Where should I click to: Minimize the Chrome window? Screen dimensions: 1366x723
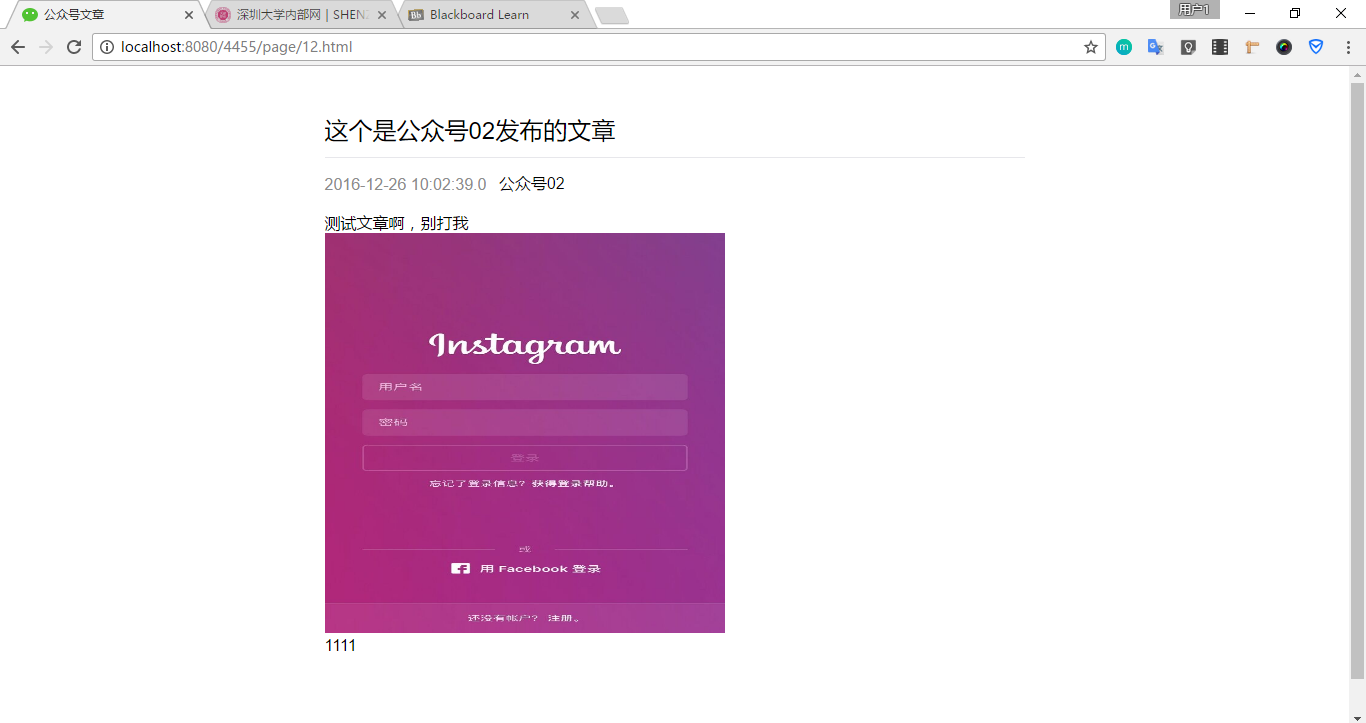click(1250, 13)
